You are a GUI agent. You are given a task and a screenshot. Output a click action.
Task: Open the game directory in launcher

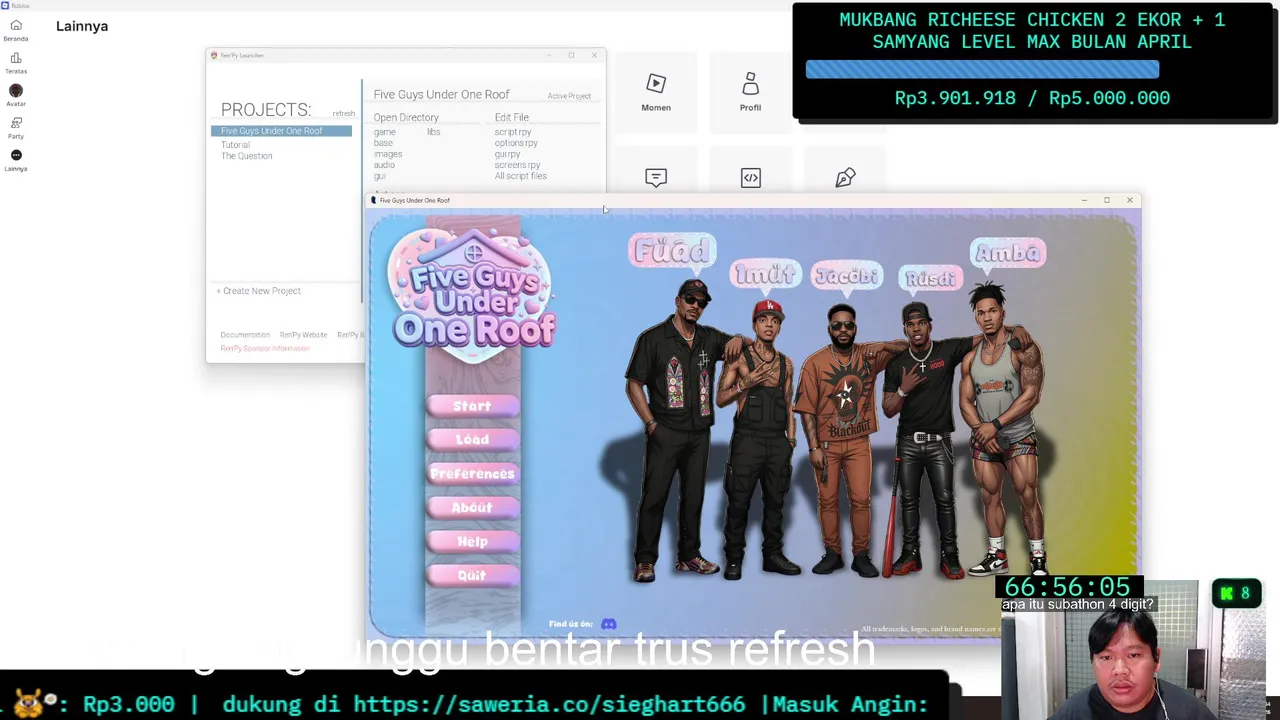pyautogui.click(x=385, y=132)
